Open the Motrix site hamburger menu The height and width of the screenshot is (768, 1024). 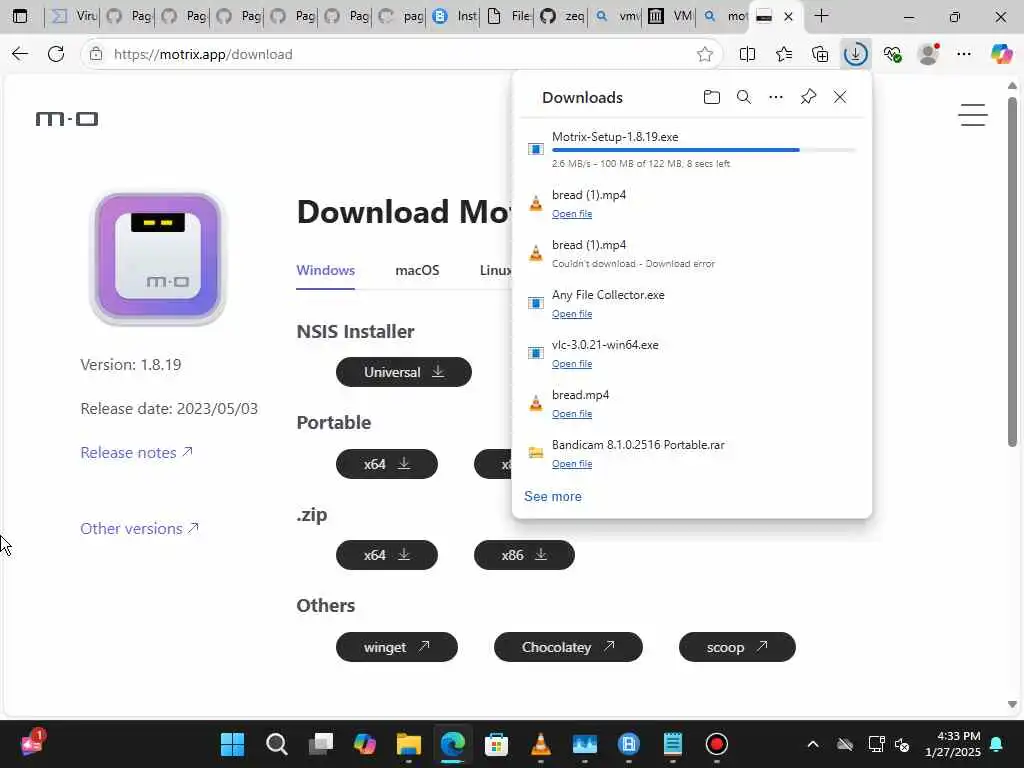point(972,115)
